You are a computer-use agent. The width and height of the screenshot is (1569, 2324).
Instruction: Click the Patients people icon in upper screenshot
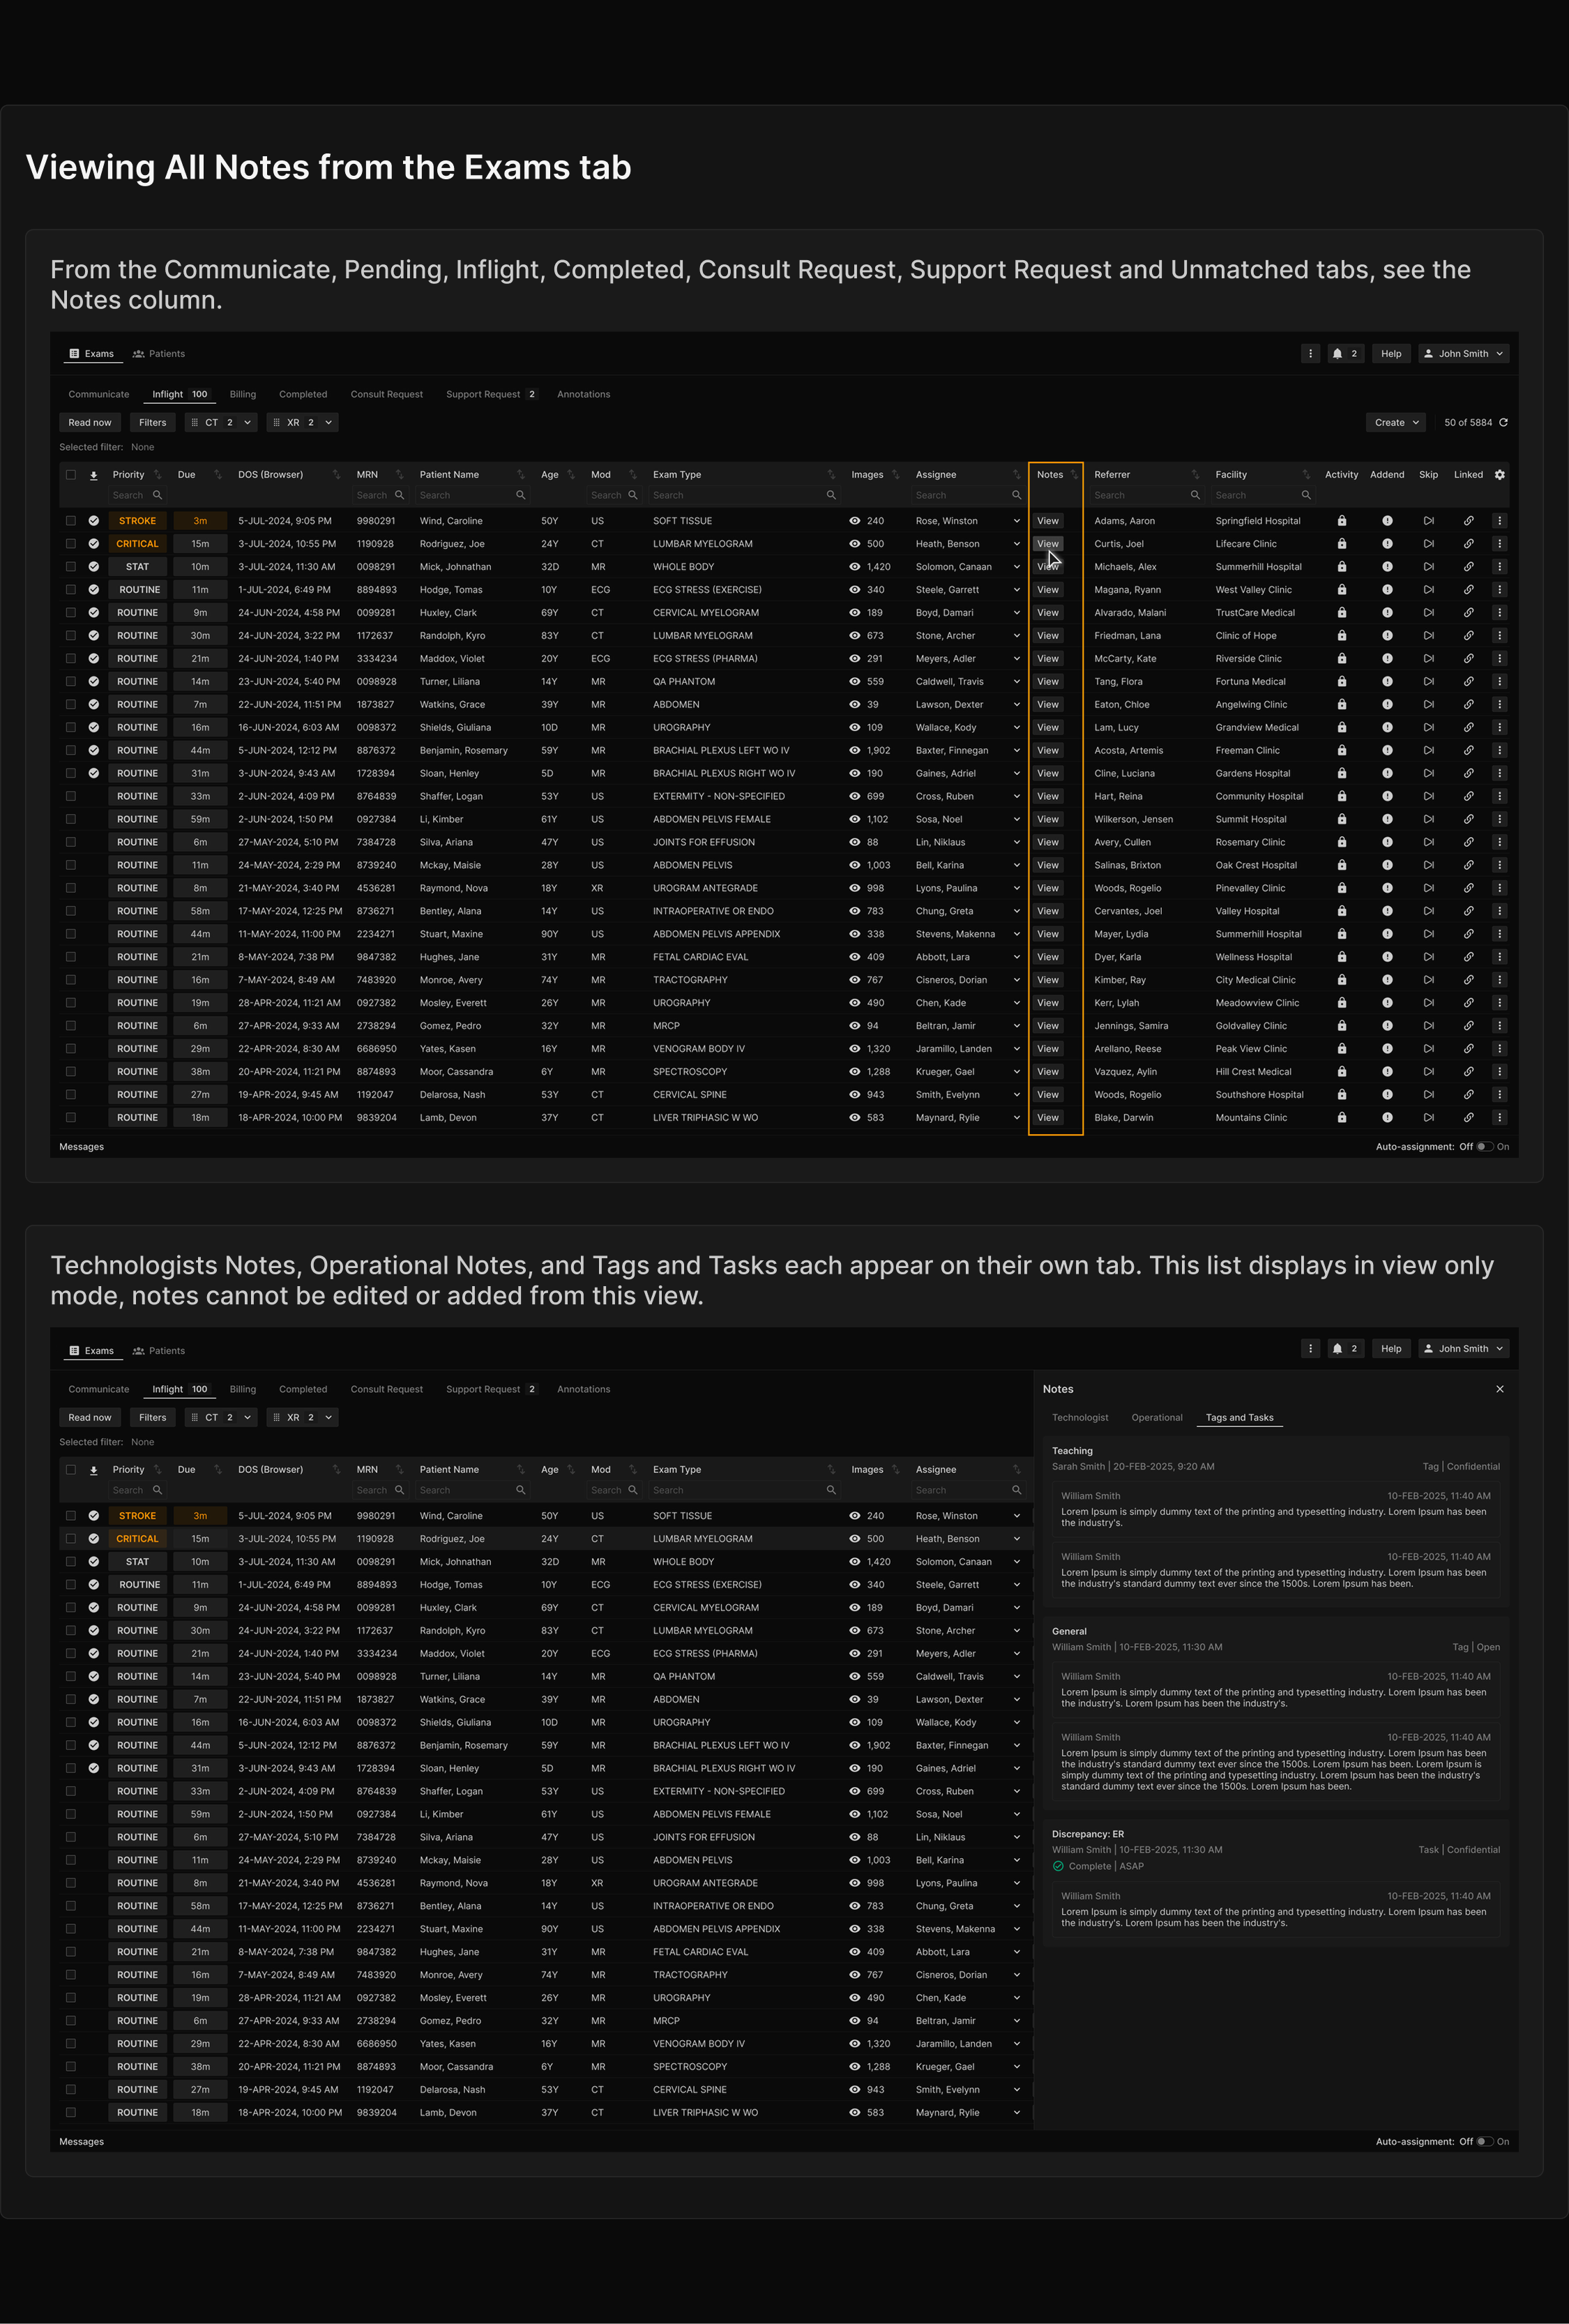tap(139, 354)
